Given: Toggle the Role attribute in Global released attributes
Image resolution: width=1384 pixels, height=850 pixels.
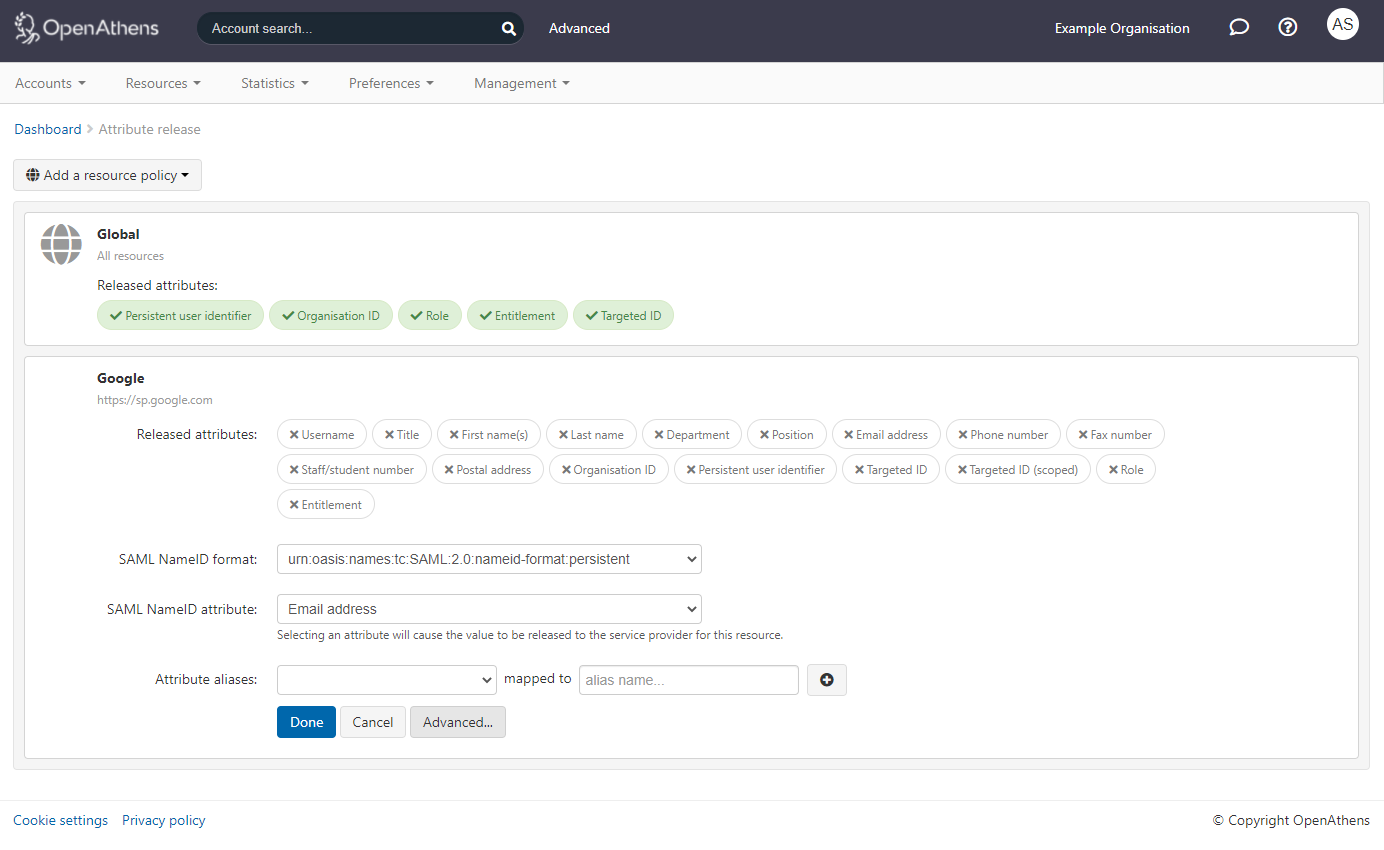Looking at the screenshot, I should [430, 315].
